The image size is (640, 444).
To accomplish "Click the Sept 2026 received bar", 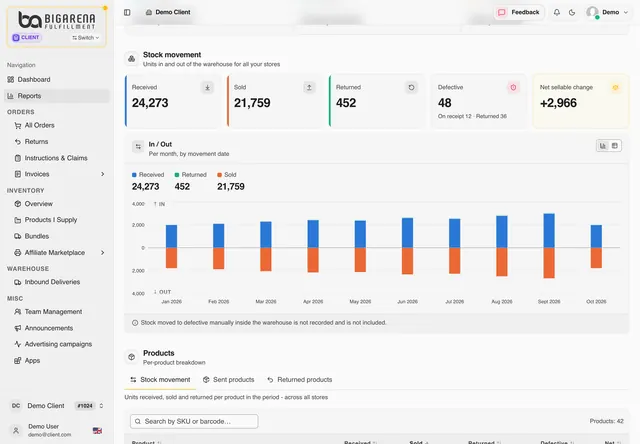I will (x=549, y=231).
